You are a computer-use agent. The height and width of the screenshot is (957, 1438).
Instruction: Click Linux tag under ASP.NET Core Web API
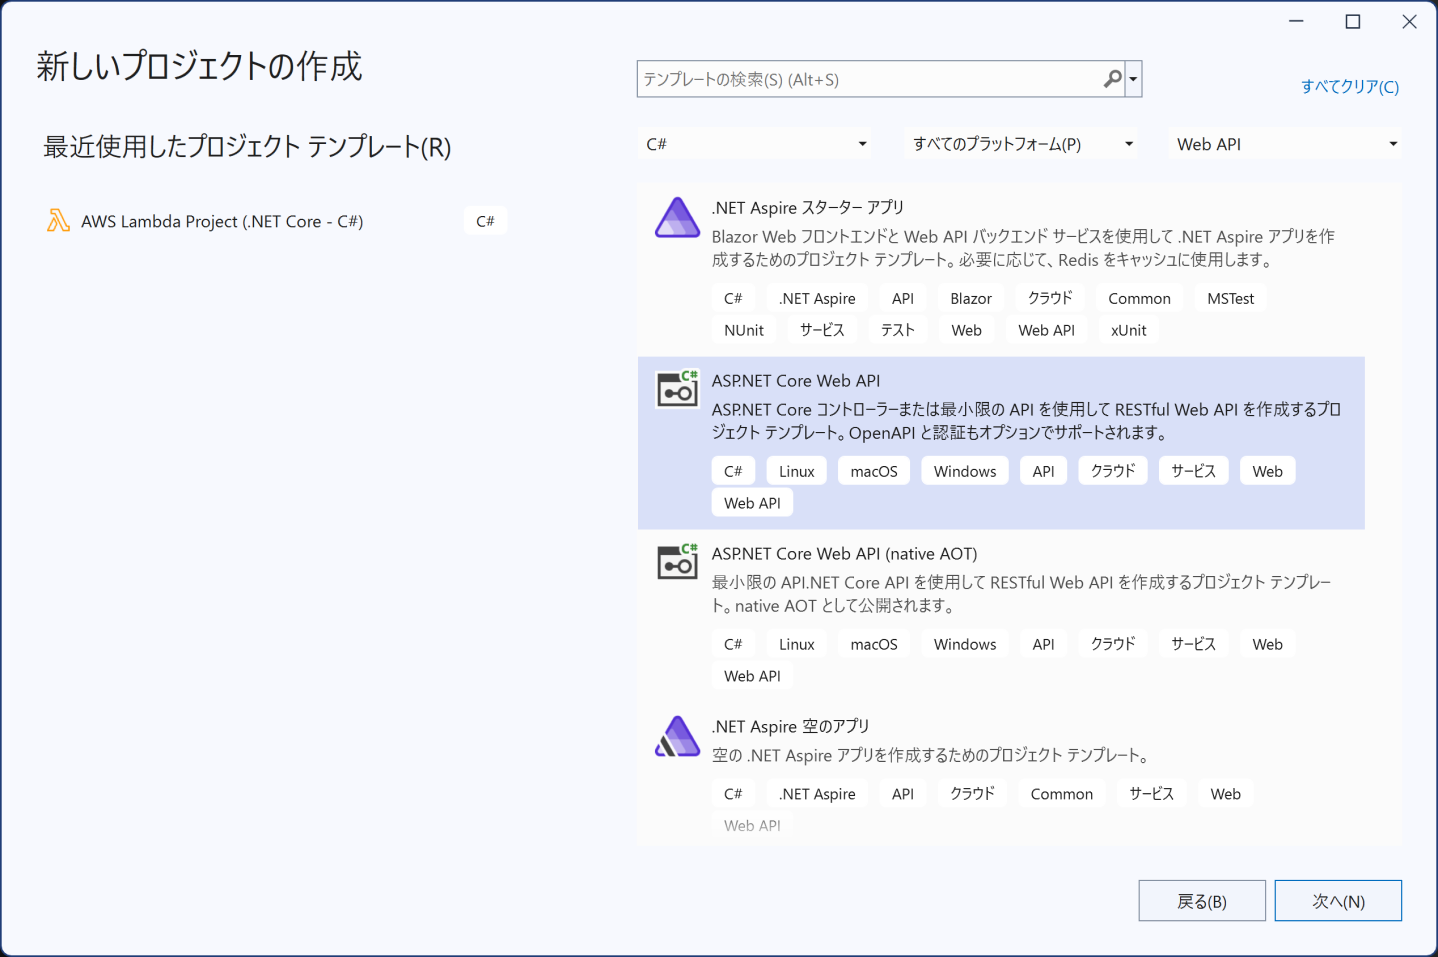click(x=797, y=471)
